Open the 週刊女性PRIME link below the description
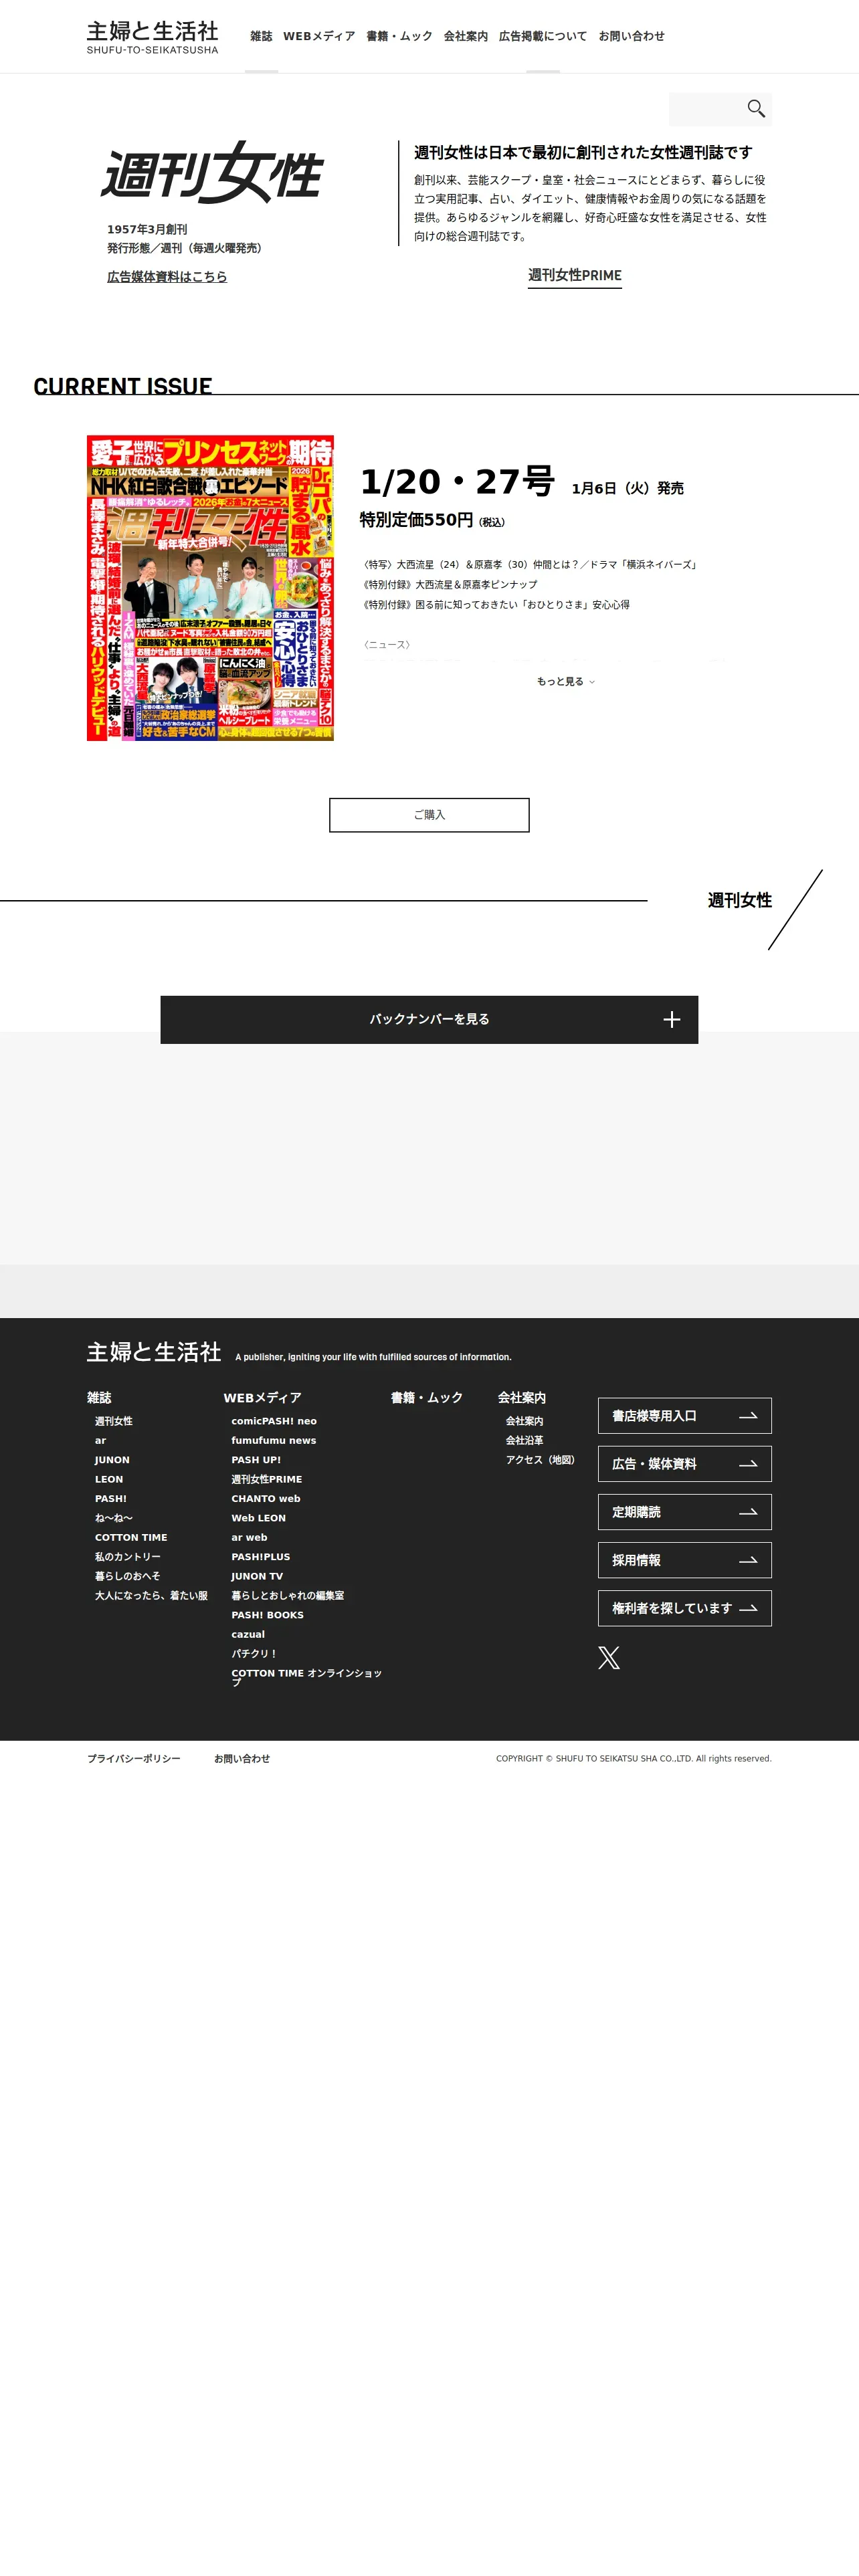Screen dimensions: 859x2576 pos(575,275)
